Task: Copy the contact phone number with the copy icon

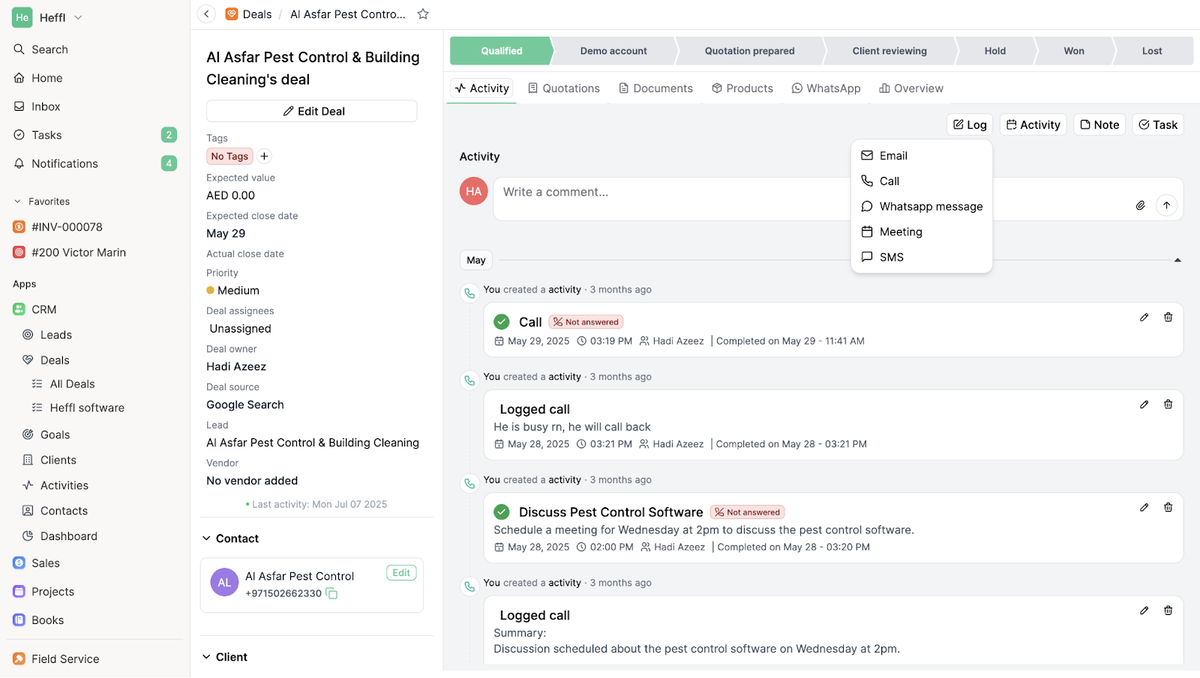Action: pyautogui.click(x=331, y=593)
